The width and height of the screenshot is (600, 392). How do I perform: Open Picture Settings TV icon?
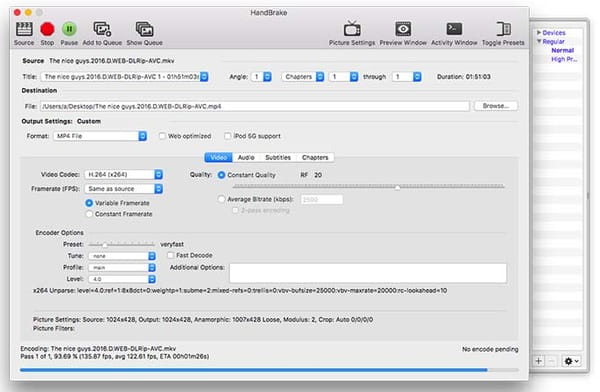click(352, 29)
